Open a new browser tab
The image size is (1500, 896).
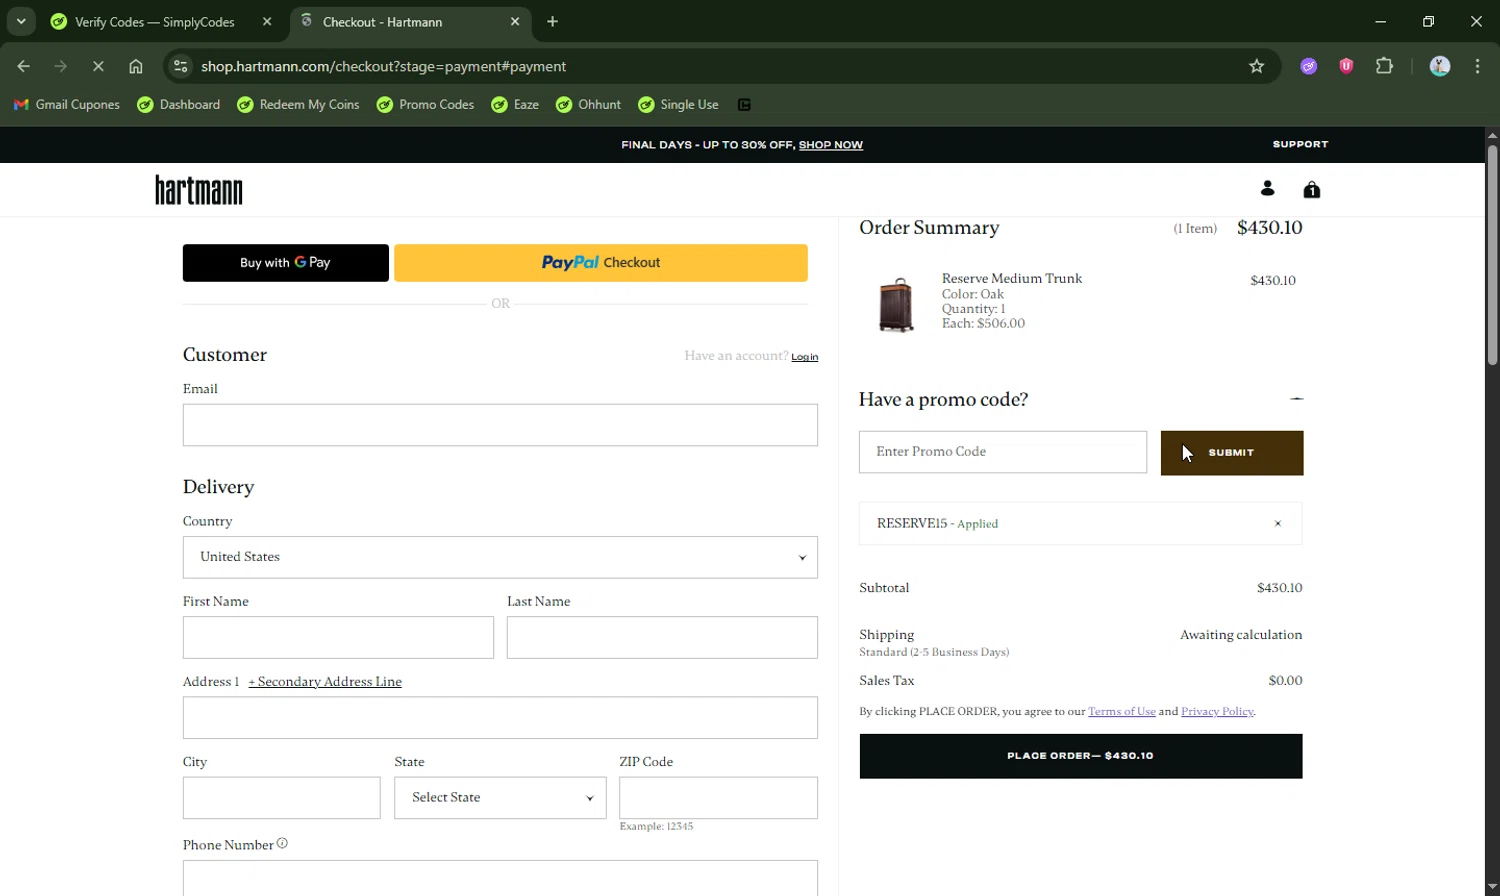(x=552, y=21)
